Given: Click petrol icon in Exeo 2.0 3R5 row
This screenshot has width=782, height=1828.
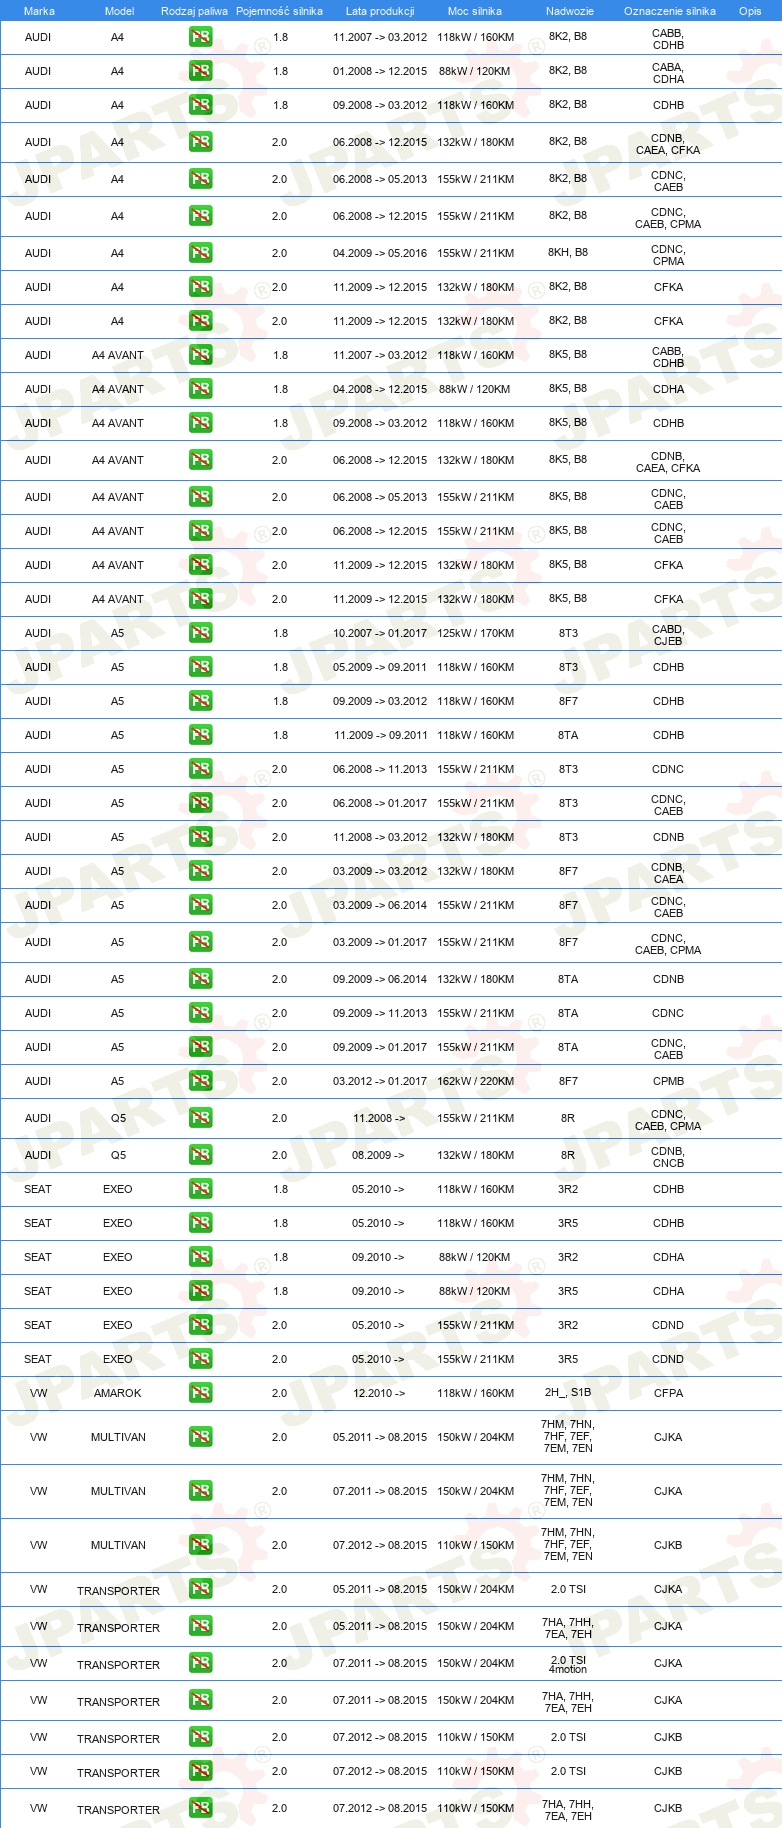Looking at the screenshot, I should point(201,1359).
